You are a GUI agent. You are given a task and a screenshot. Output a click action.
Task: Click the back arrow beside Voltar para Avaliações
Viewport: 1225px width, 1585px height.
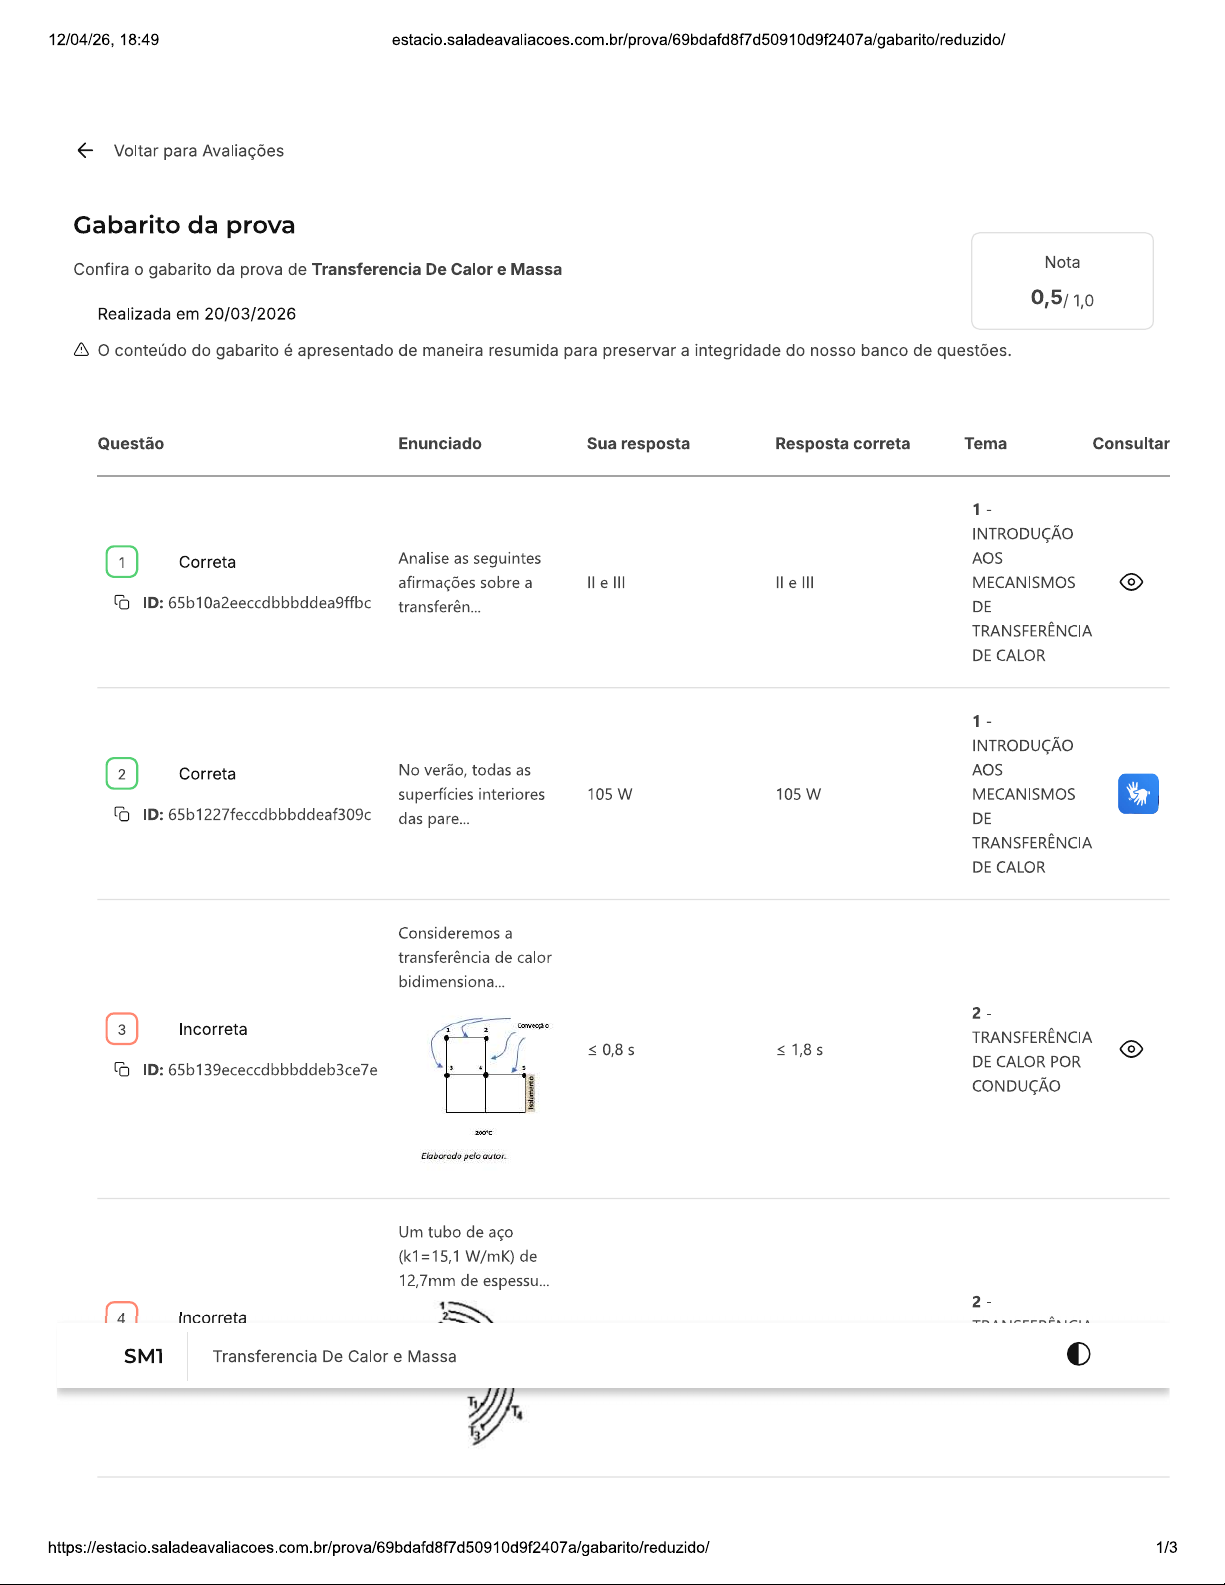click(85, 151)
